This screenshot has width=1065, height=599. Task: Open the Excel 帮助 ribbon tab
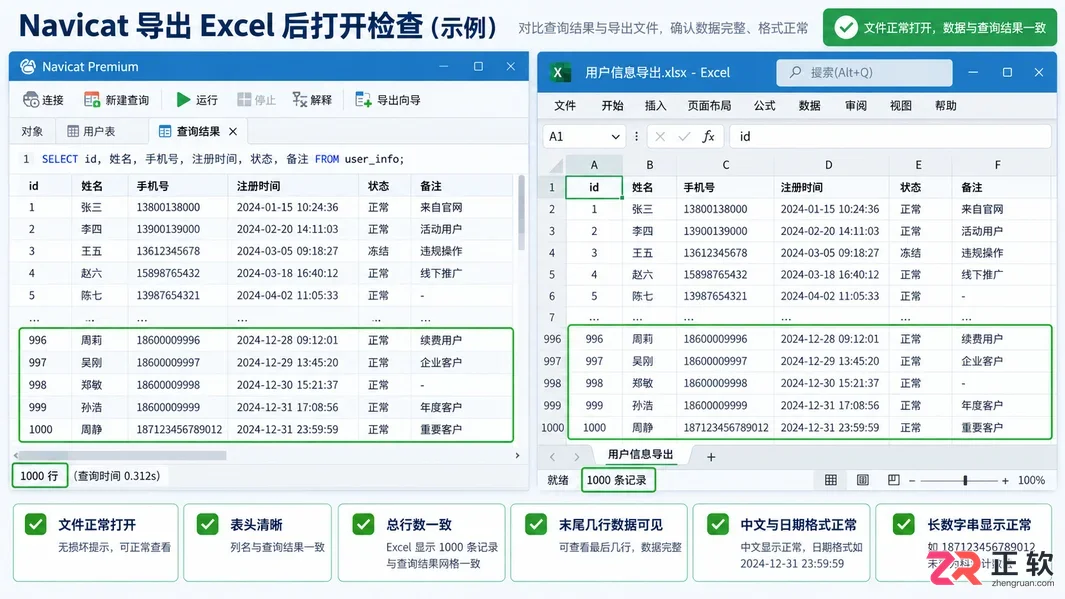[x=945, y=105]
